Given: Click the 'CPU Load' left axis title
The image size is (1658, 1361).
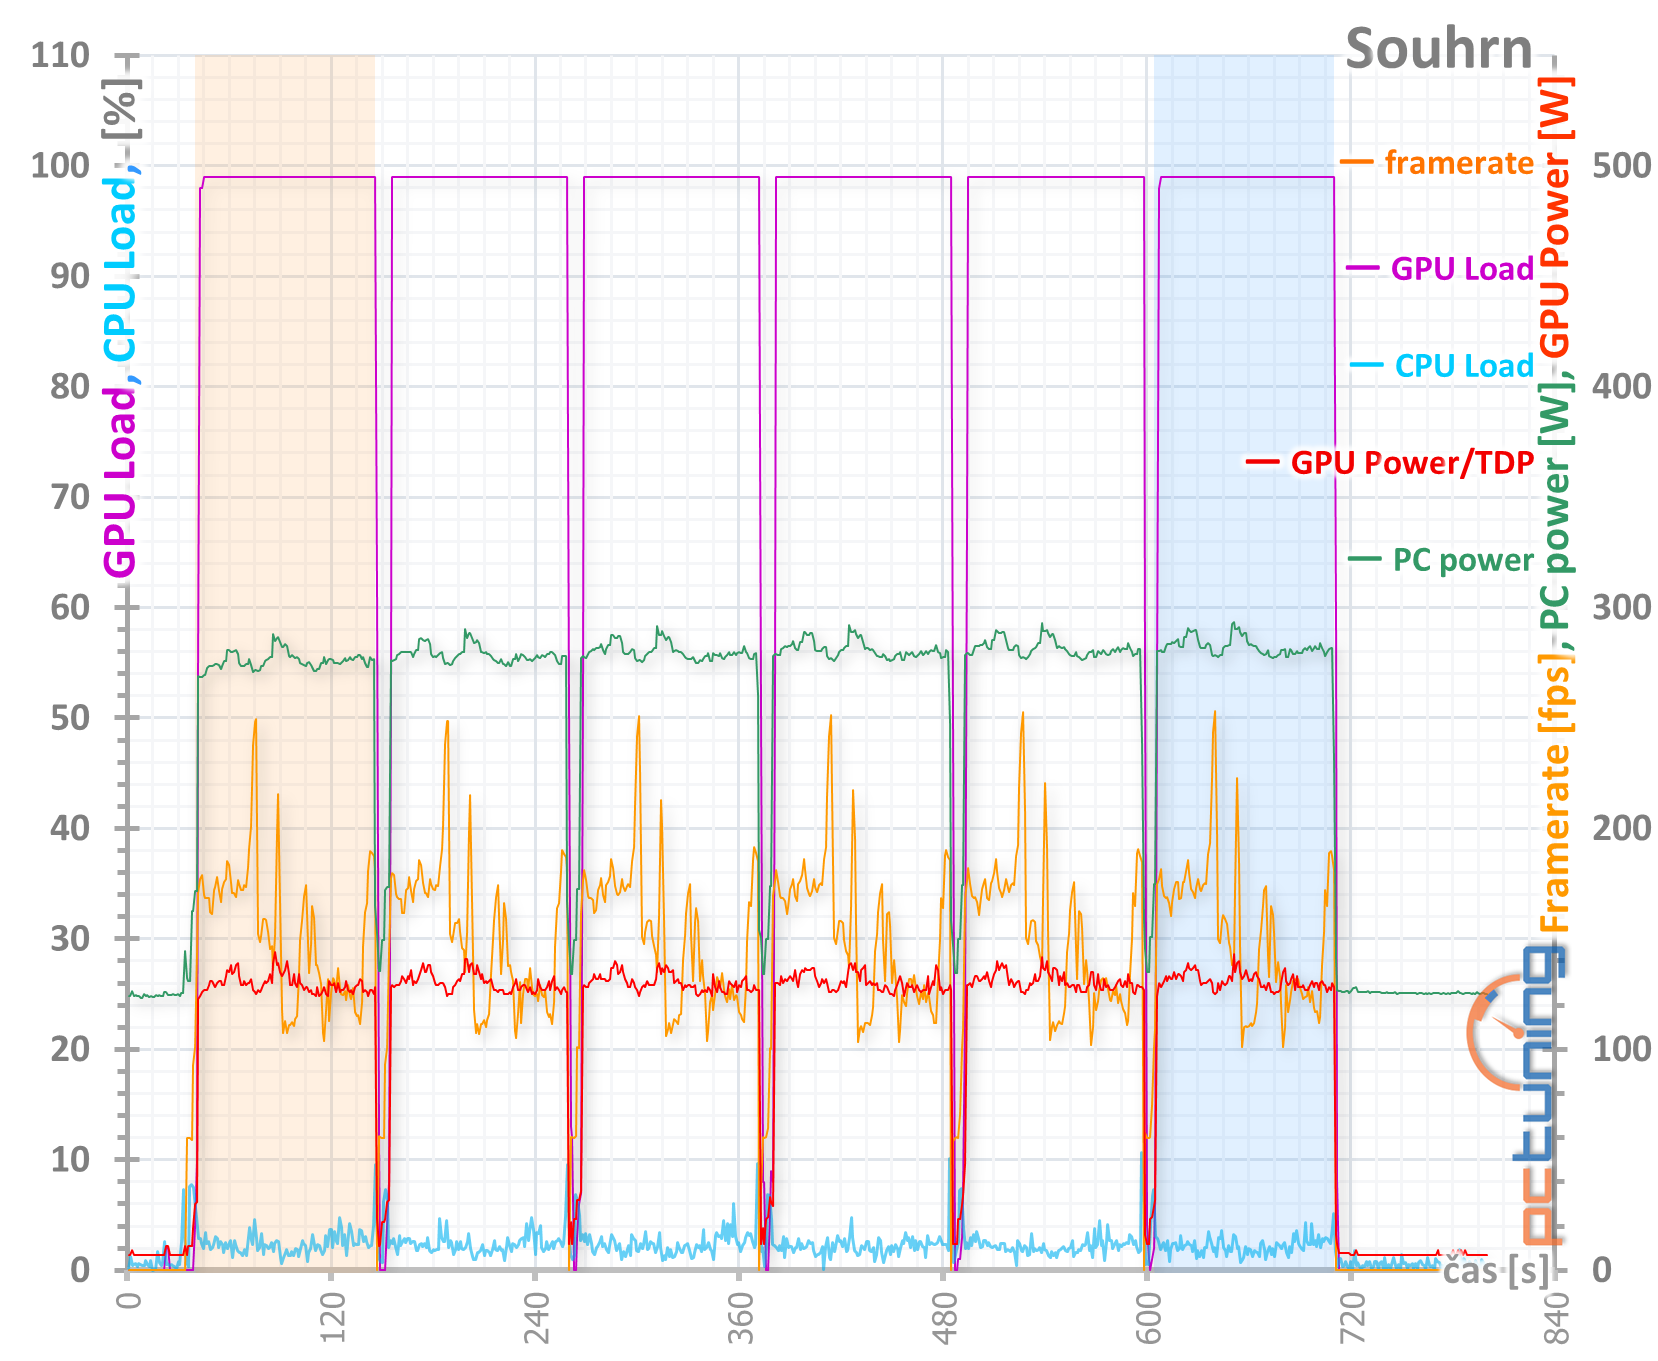Looking at the screenshot, I should (120, 269).
